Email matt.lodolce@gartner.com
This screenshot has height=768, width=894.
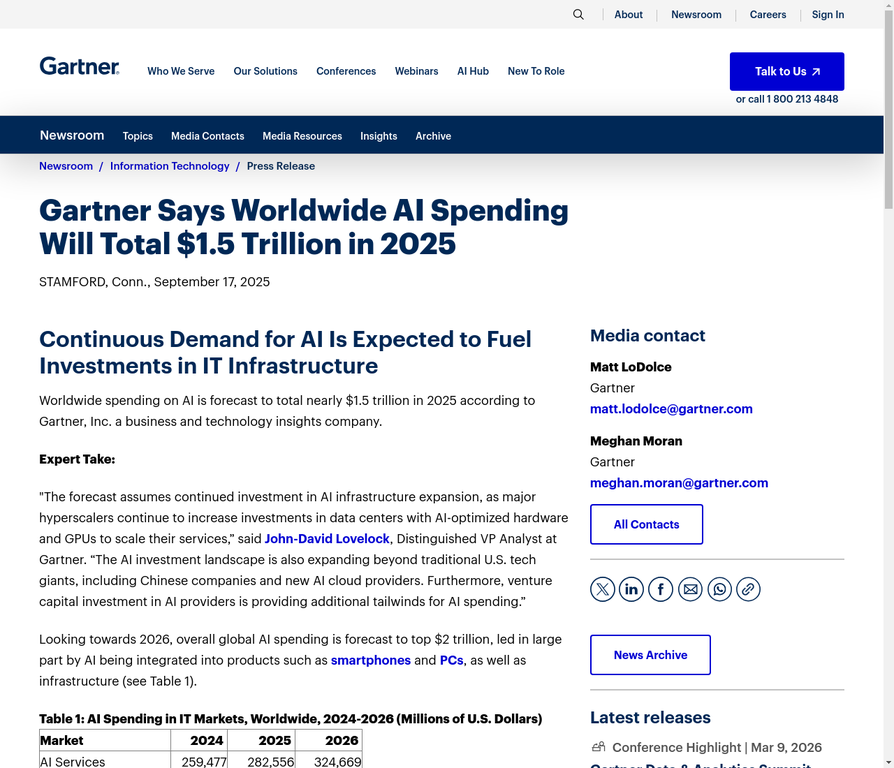pyautogui.click(x=671, y=409)
